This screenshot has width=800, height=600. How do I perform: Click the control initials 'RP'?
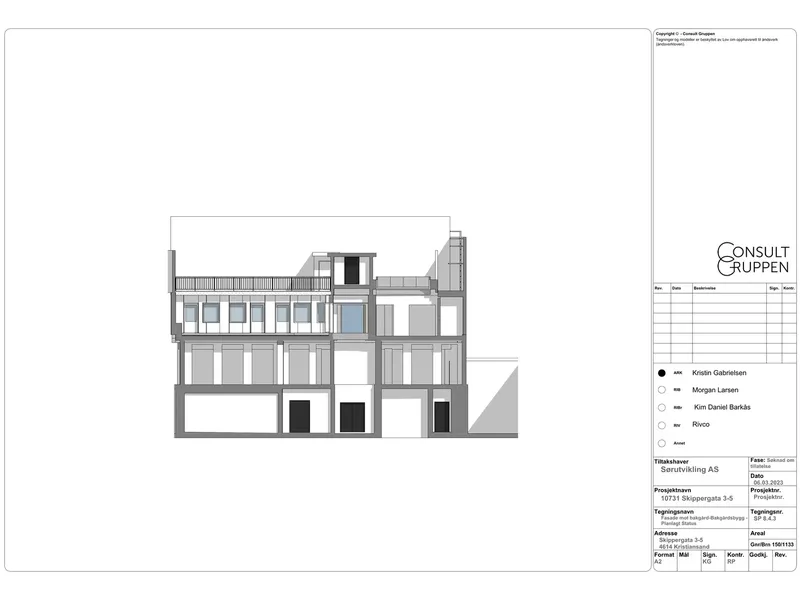(731, 561)
